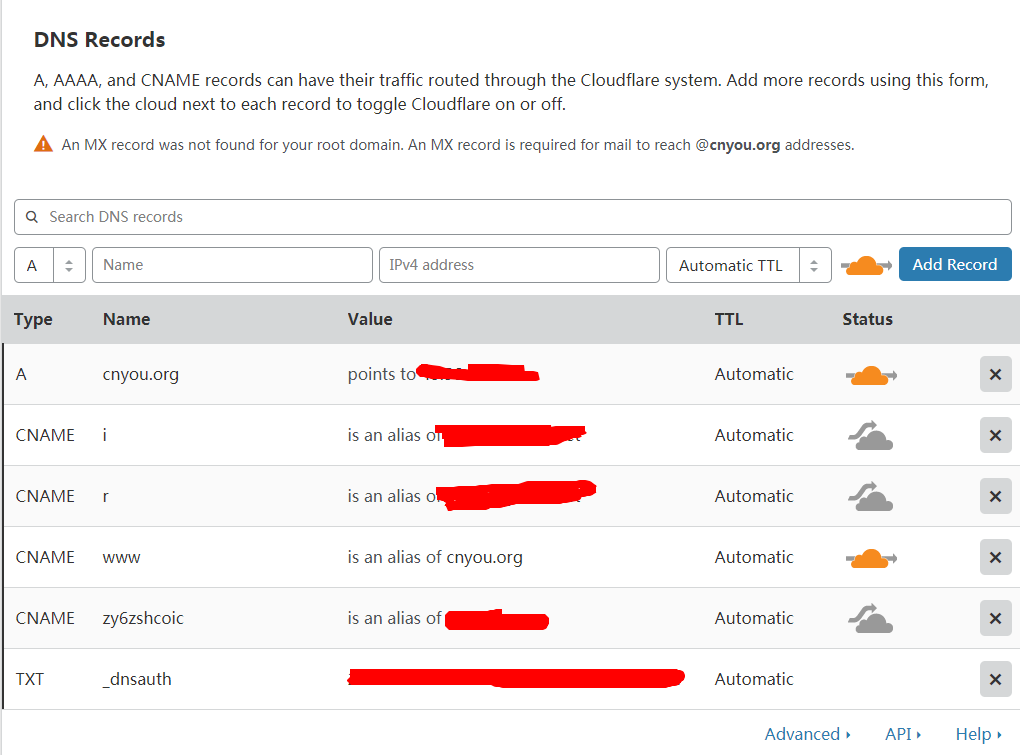The width and height of the screenshot is (1020, 755).
Task: Enable Cloudflare proxy on the i CNAME
Action: click(x=870, y=435)
